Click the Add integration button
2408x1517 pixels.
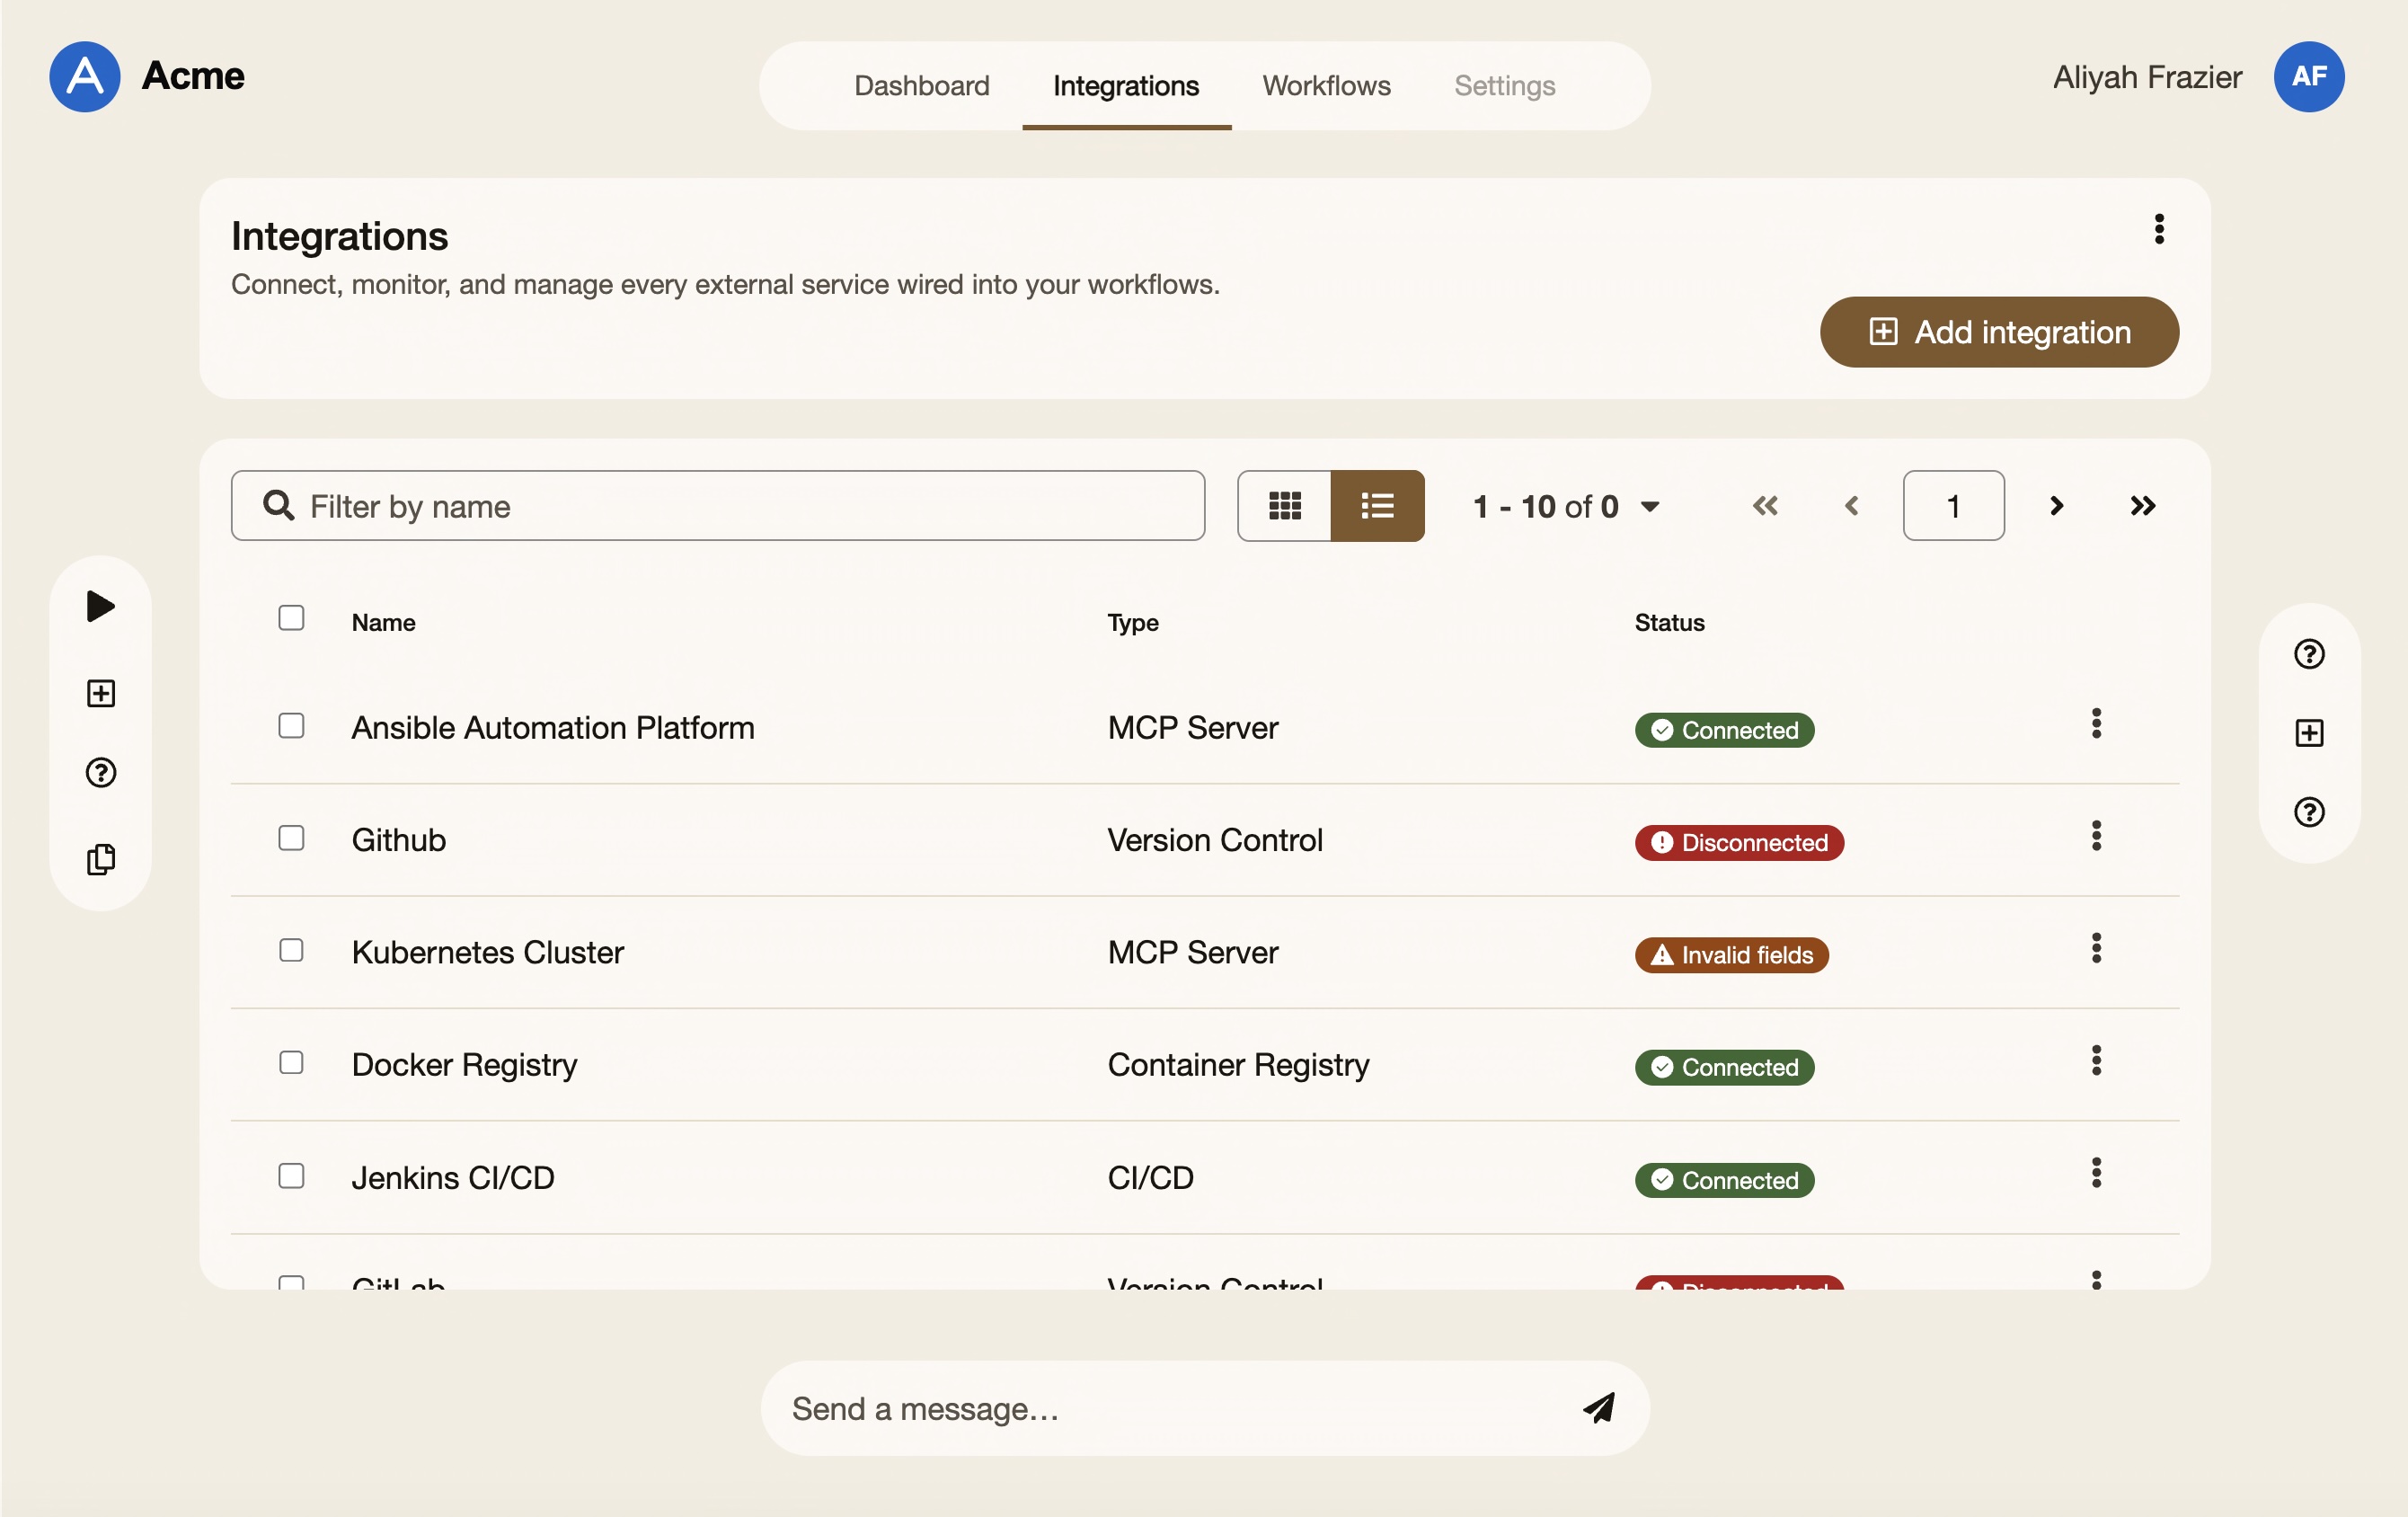(x=1999, y=332)
